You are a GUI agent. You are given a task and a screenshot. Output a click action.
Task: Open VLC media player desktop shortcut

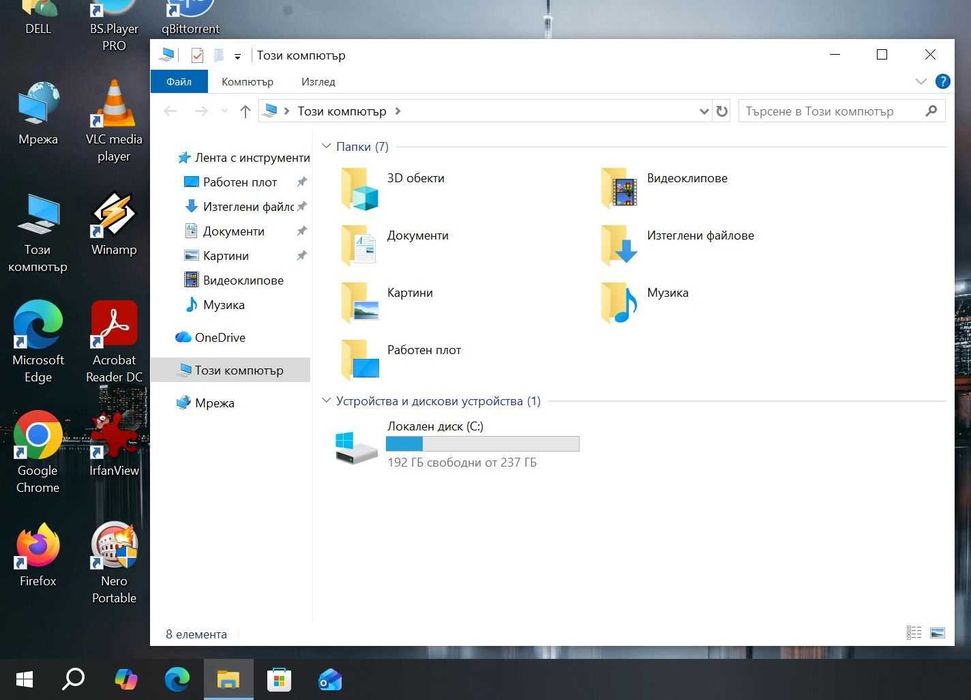114,121
